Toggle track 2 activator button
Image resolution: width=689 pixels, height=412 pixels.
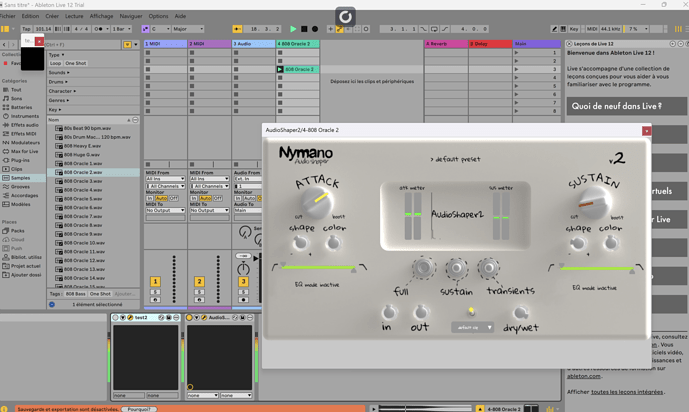click(199, 283)
